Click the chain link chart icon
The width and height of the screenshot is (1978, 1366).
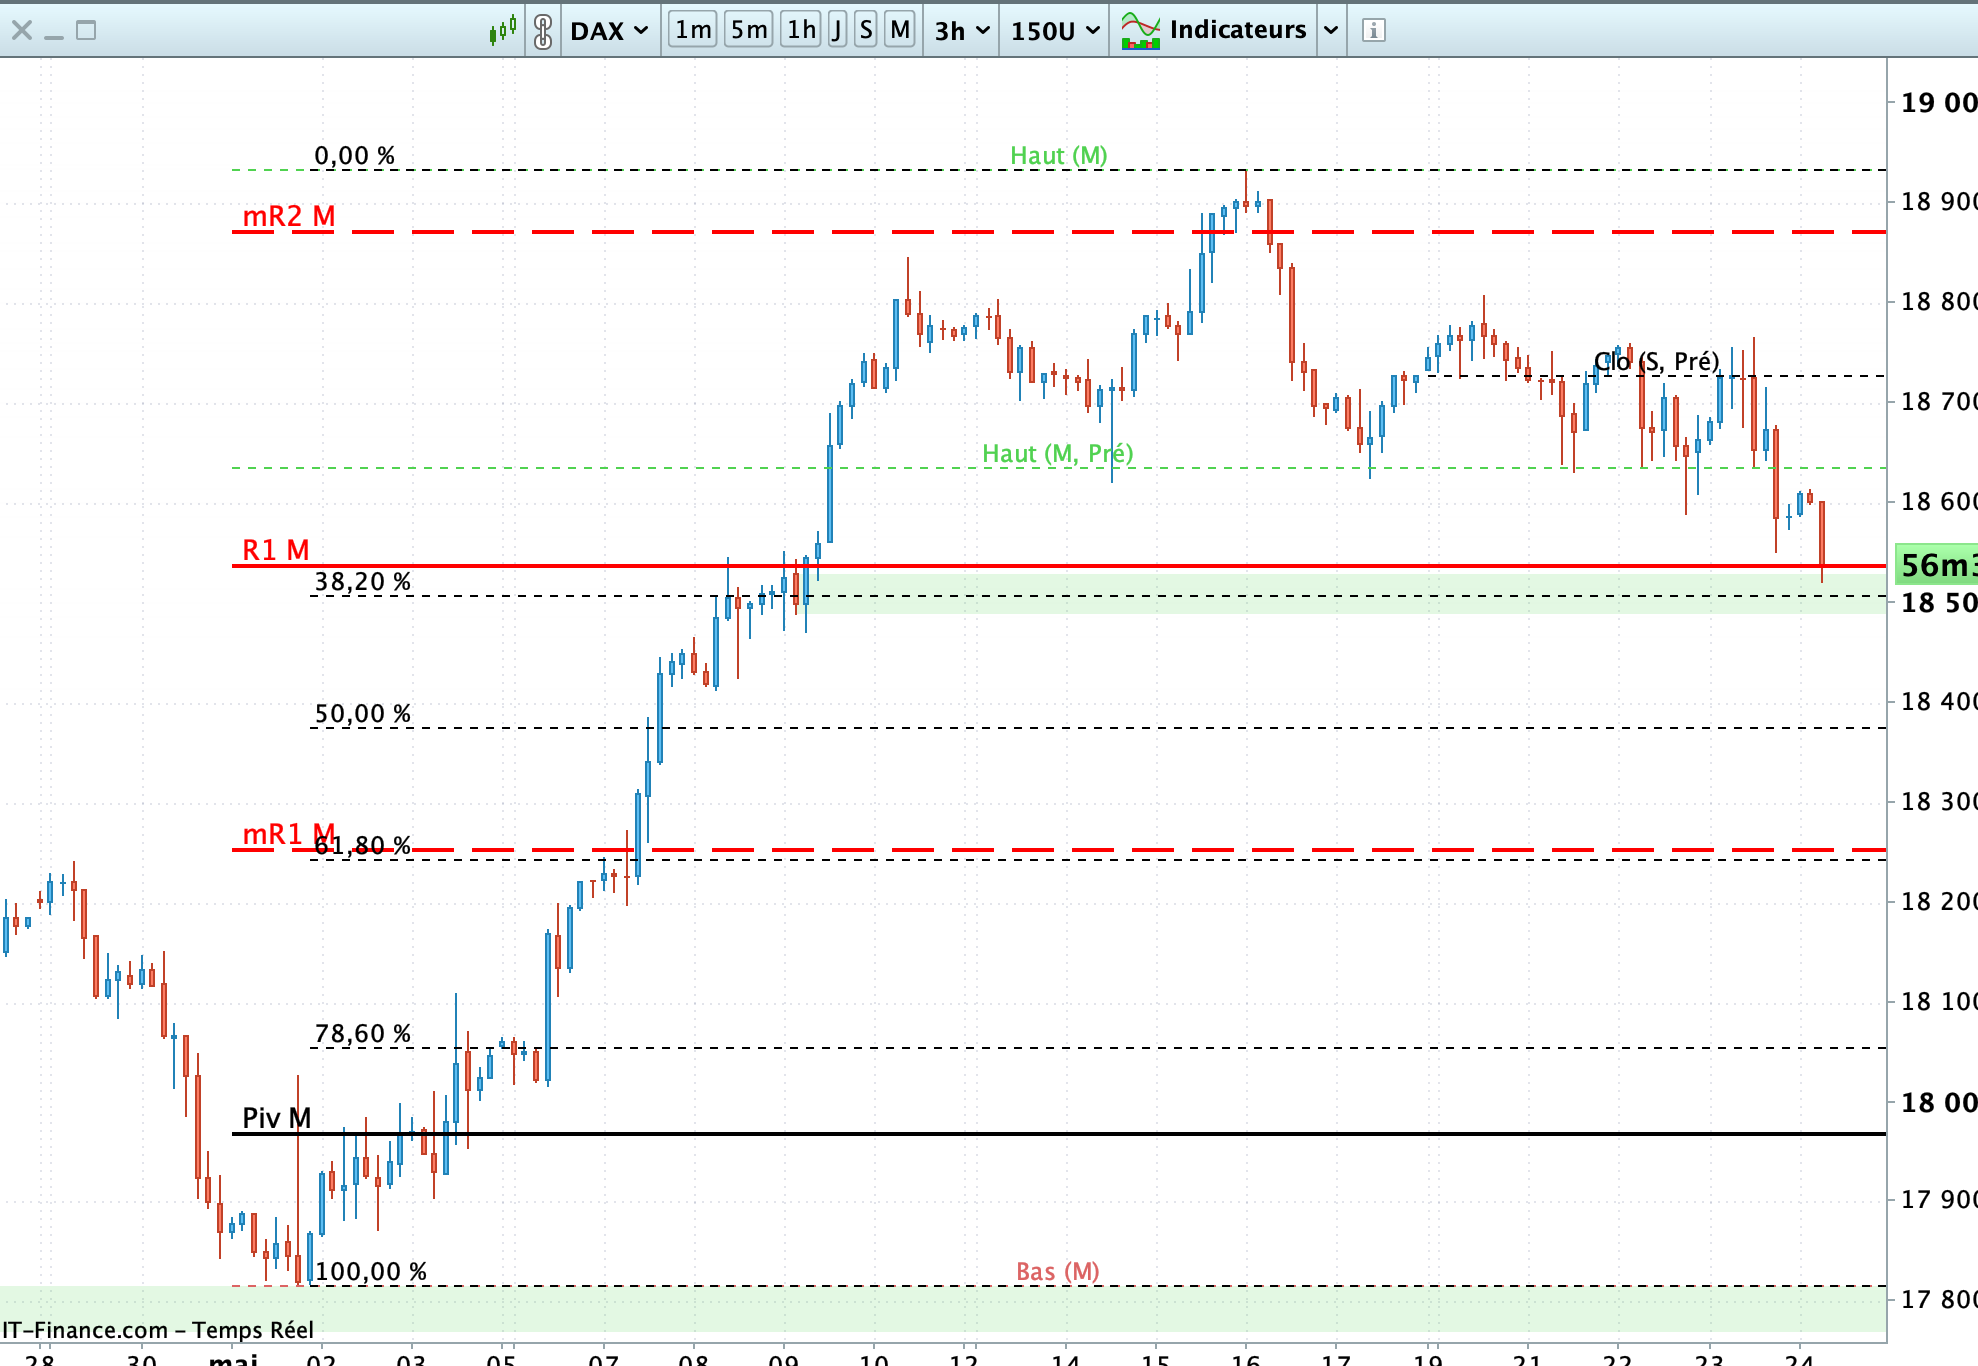543,30
